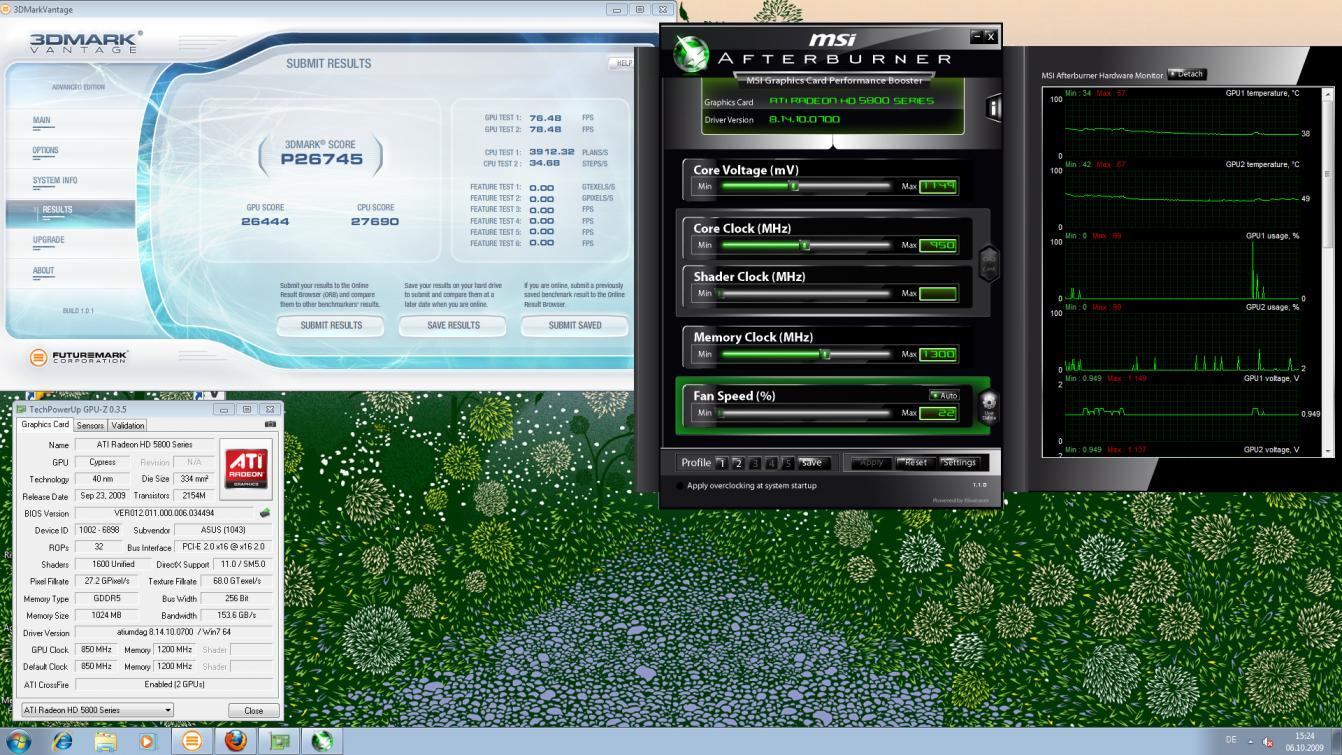Click the Memory Clock value field 1300
The image size is (1342, 755).
point(938,354)
